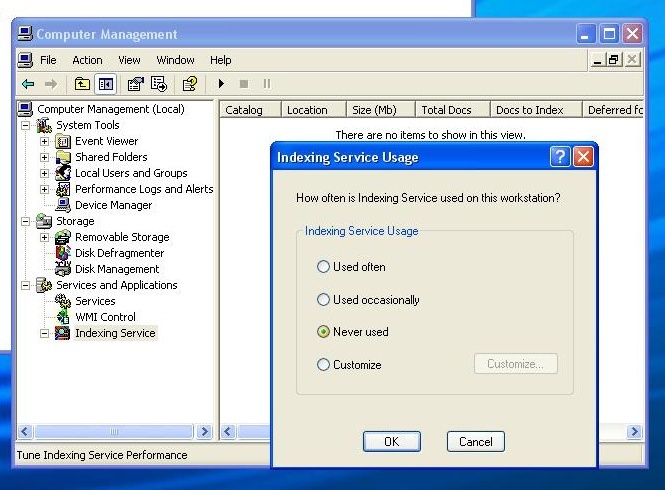Click the tree pane horizontal scrollbar thumb

tap(114, 431)
